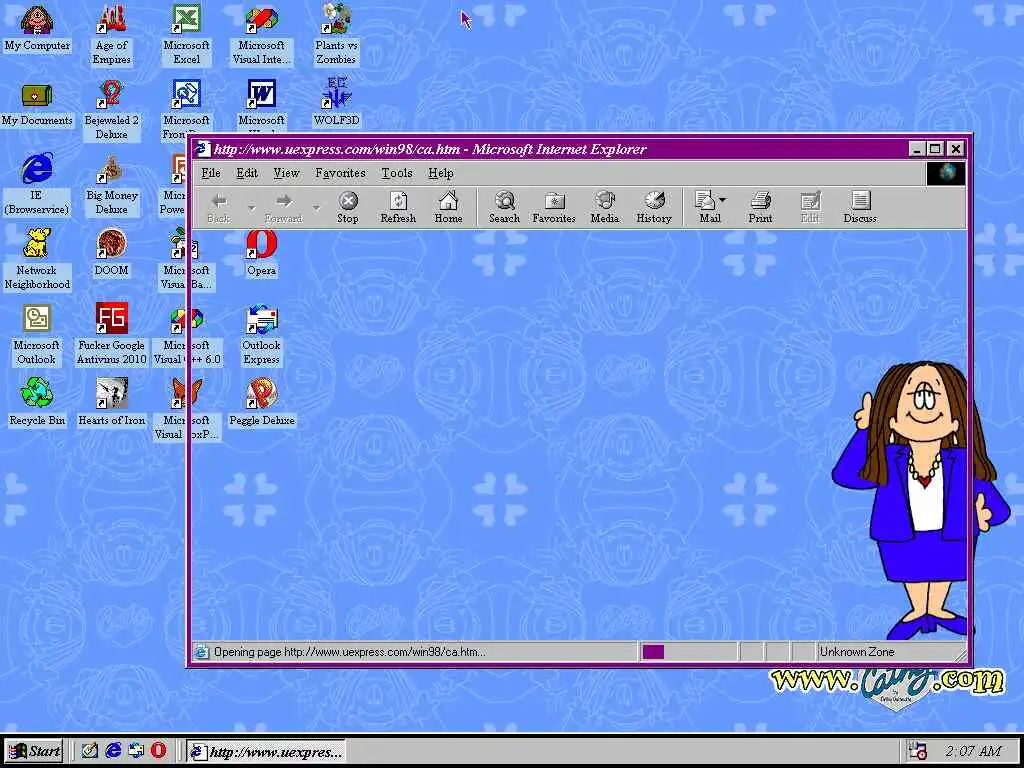Screen dimensions: 1024x768
Task: Expand the Back history dropdown arrow
Action: (x=251, y=208)
